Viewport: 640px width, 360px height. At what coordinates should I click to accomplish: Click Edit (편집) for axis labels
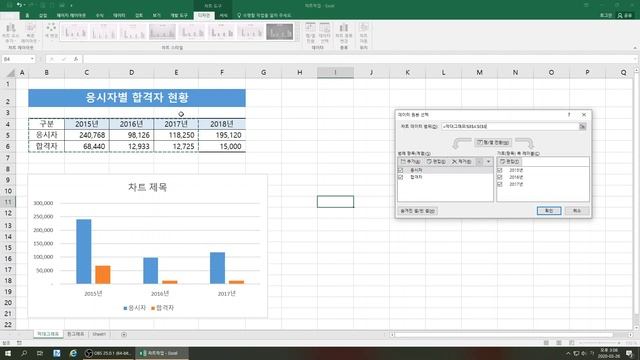click(x=509, y=162)
